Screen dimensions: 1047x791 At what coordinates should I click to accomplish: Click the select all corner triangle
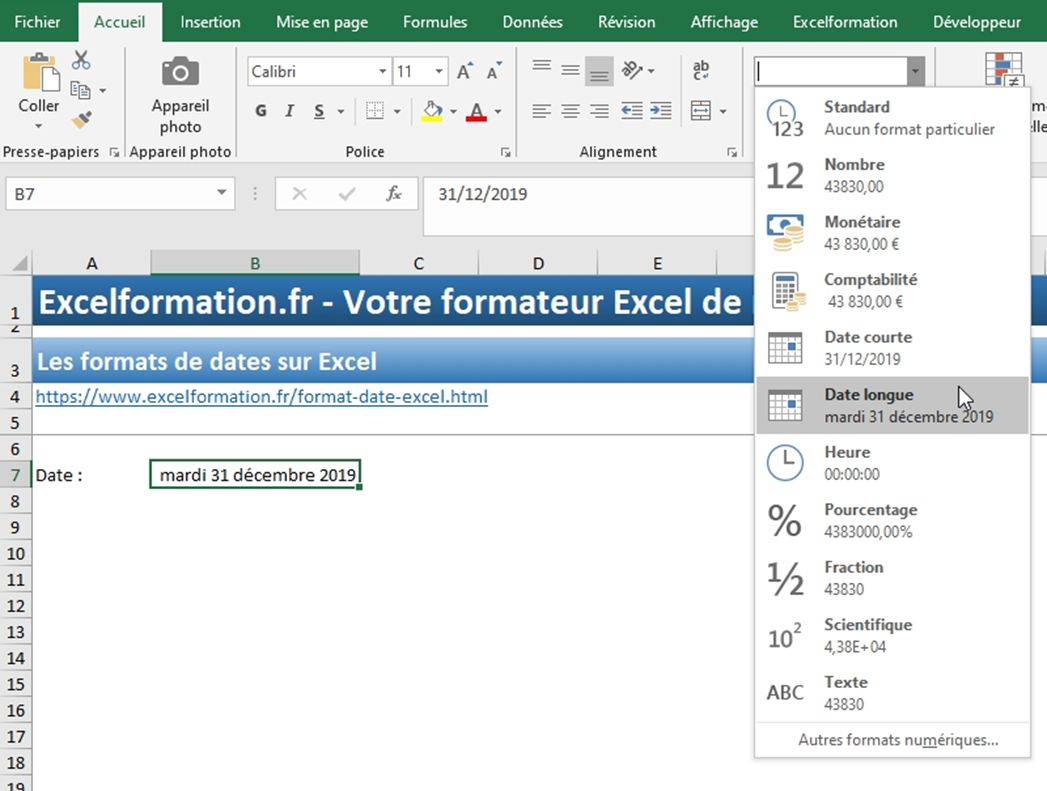click(x=20, y=263)
